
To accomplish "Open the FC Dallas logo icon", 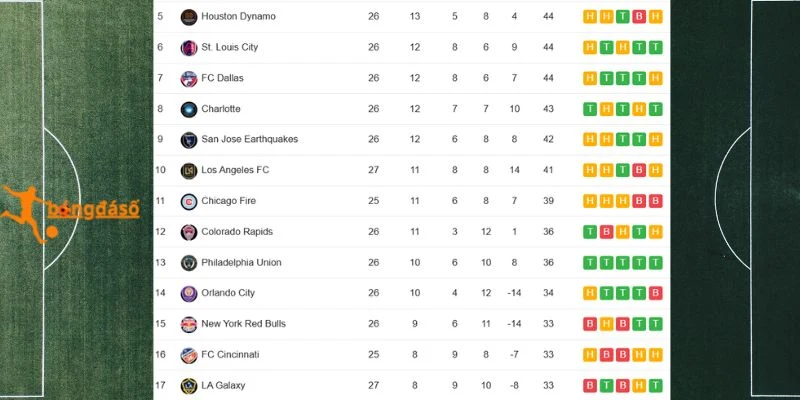I will click(x=189, y=79).
